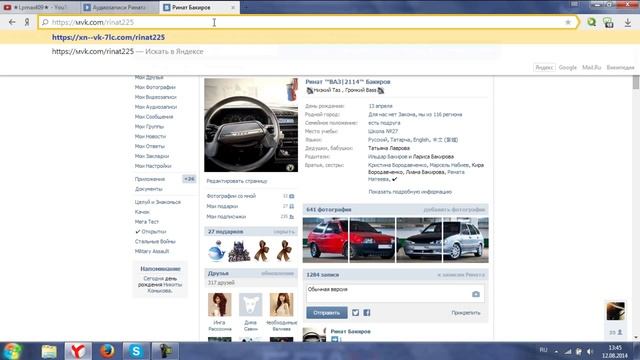Open Мои Фотографии in left menu
This screenshot has height=360, width=640.
pyautogui.click(x=155, y=87)
